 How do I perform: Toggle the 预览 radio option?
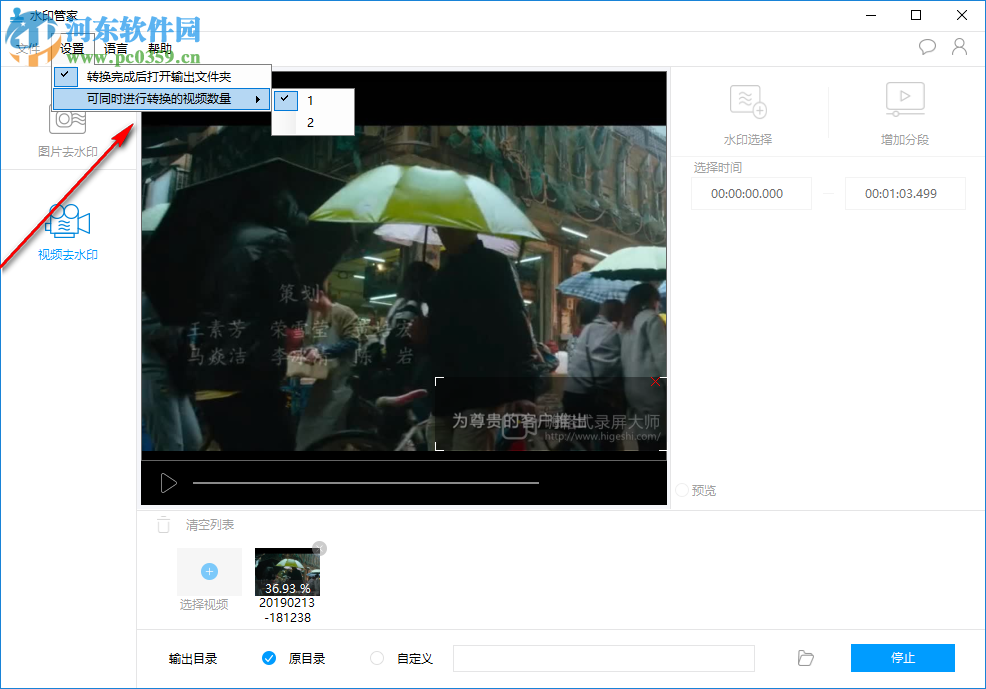(682, 490)
